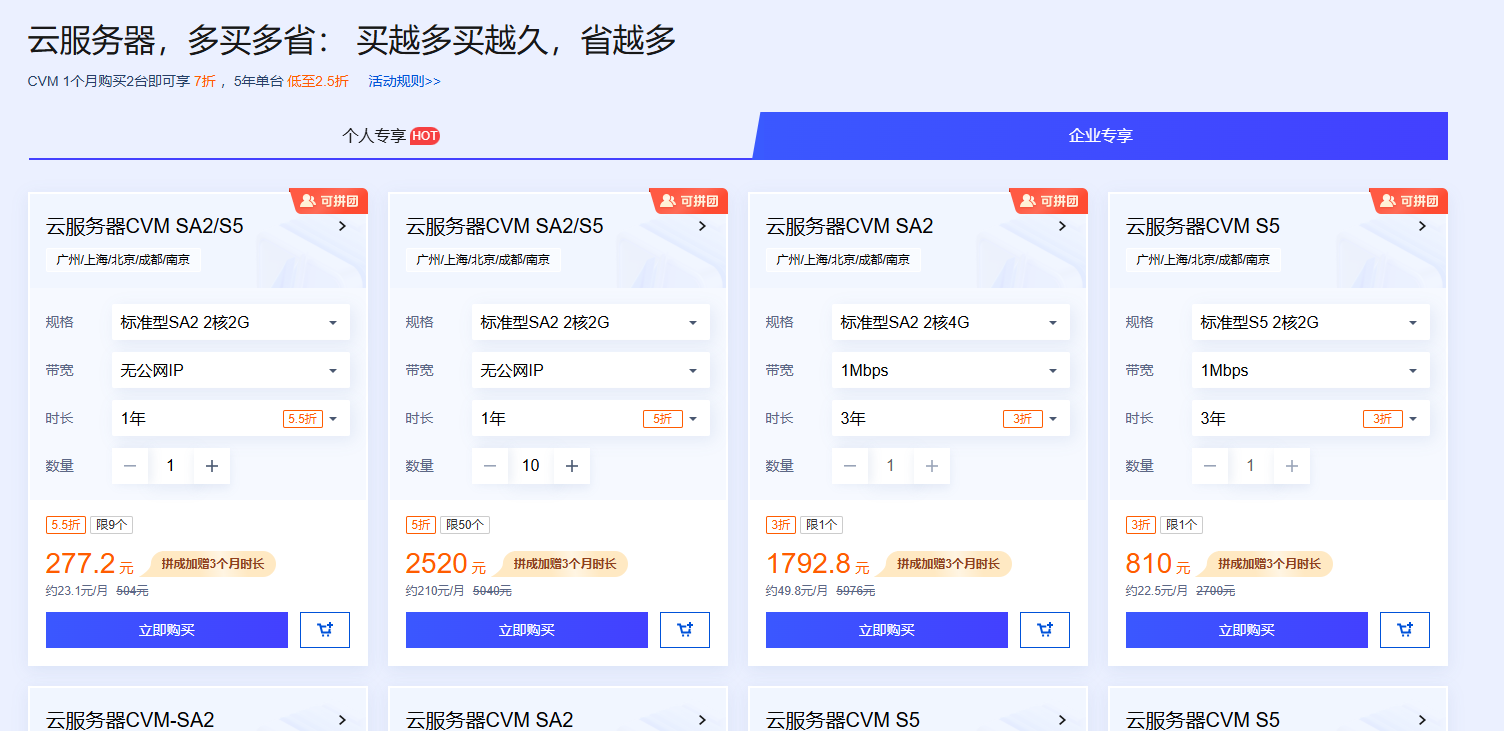
Task: Click 立即购买 for the 2520元 server
Action: pos(527,630)
